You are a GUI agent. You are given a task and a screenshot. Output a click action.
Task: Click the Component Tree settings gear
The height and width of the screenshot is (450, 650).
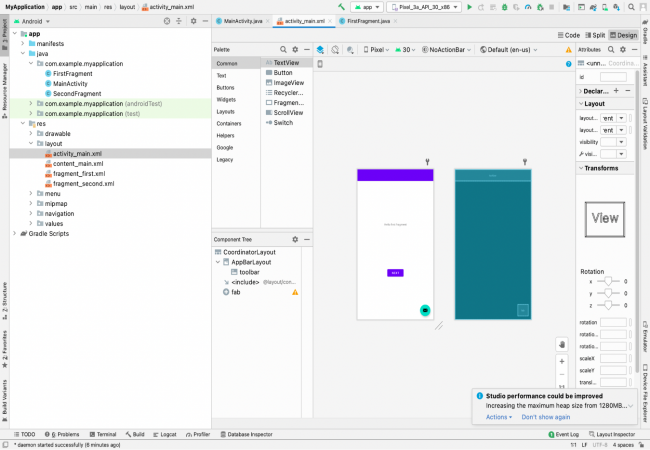point(295,239)
